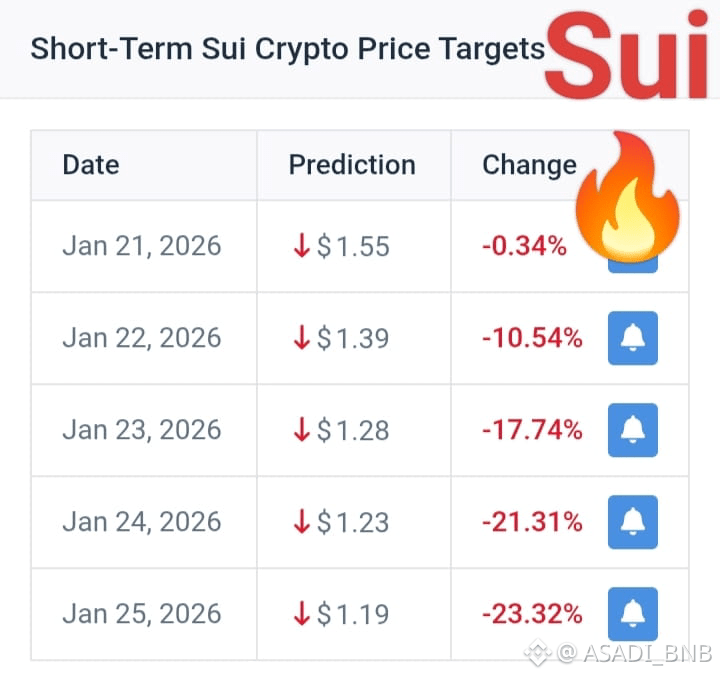Click the large red Sui text
Screen dimensions: 720x678
pyautogui.click(x=628, y=55)
